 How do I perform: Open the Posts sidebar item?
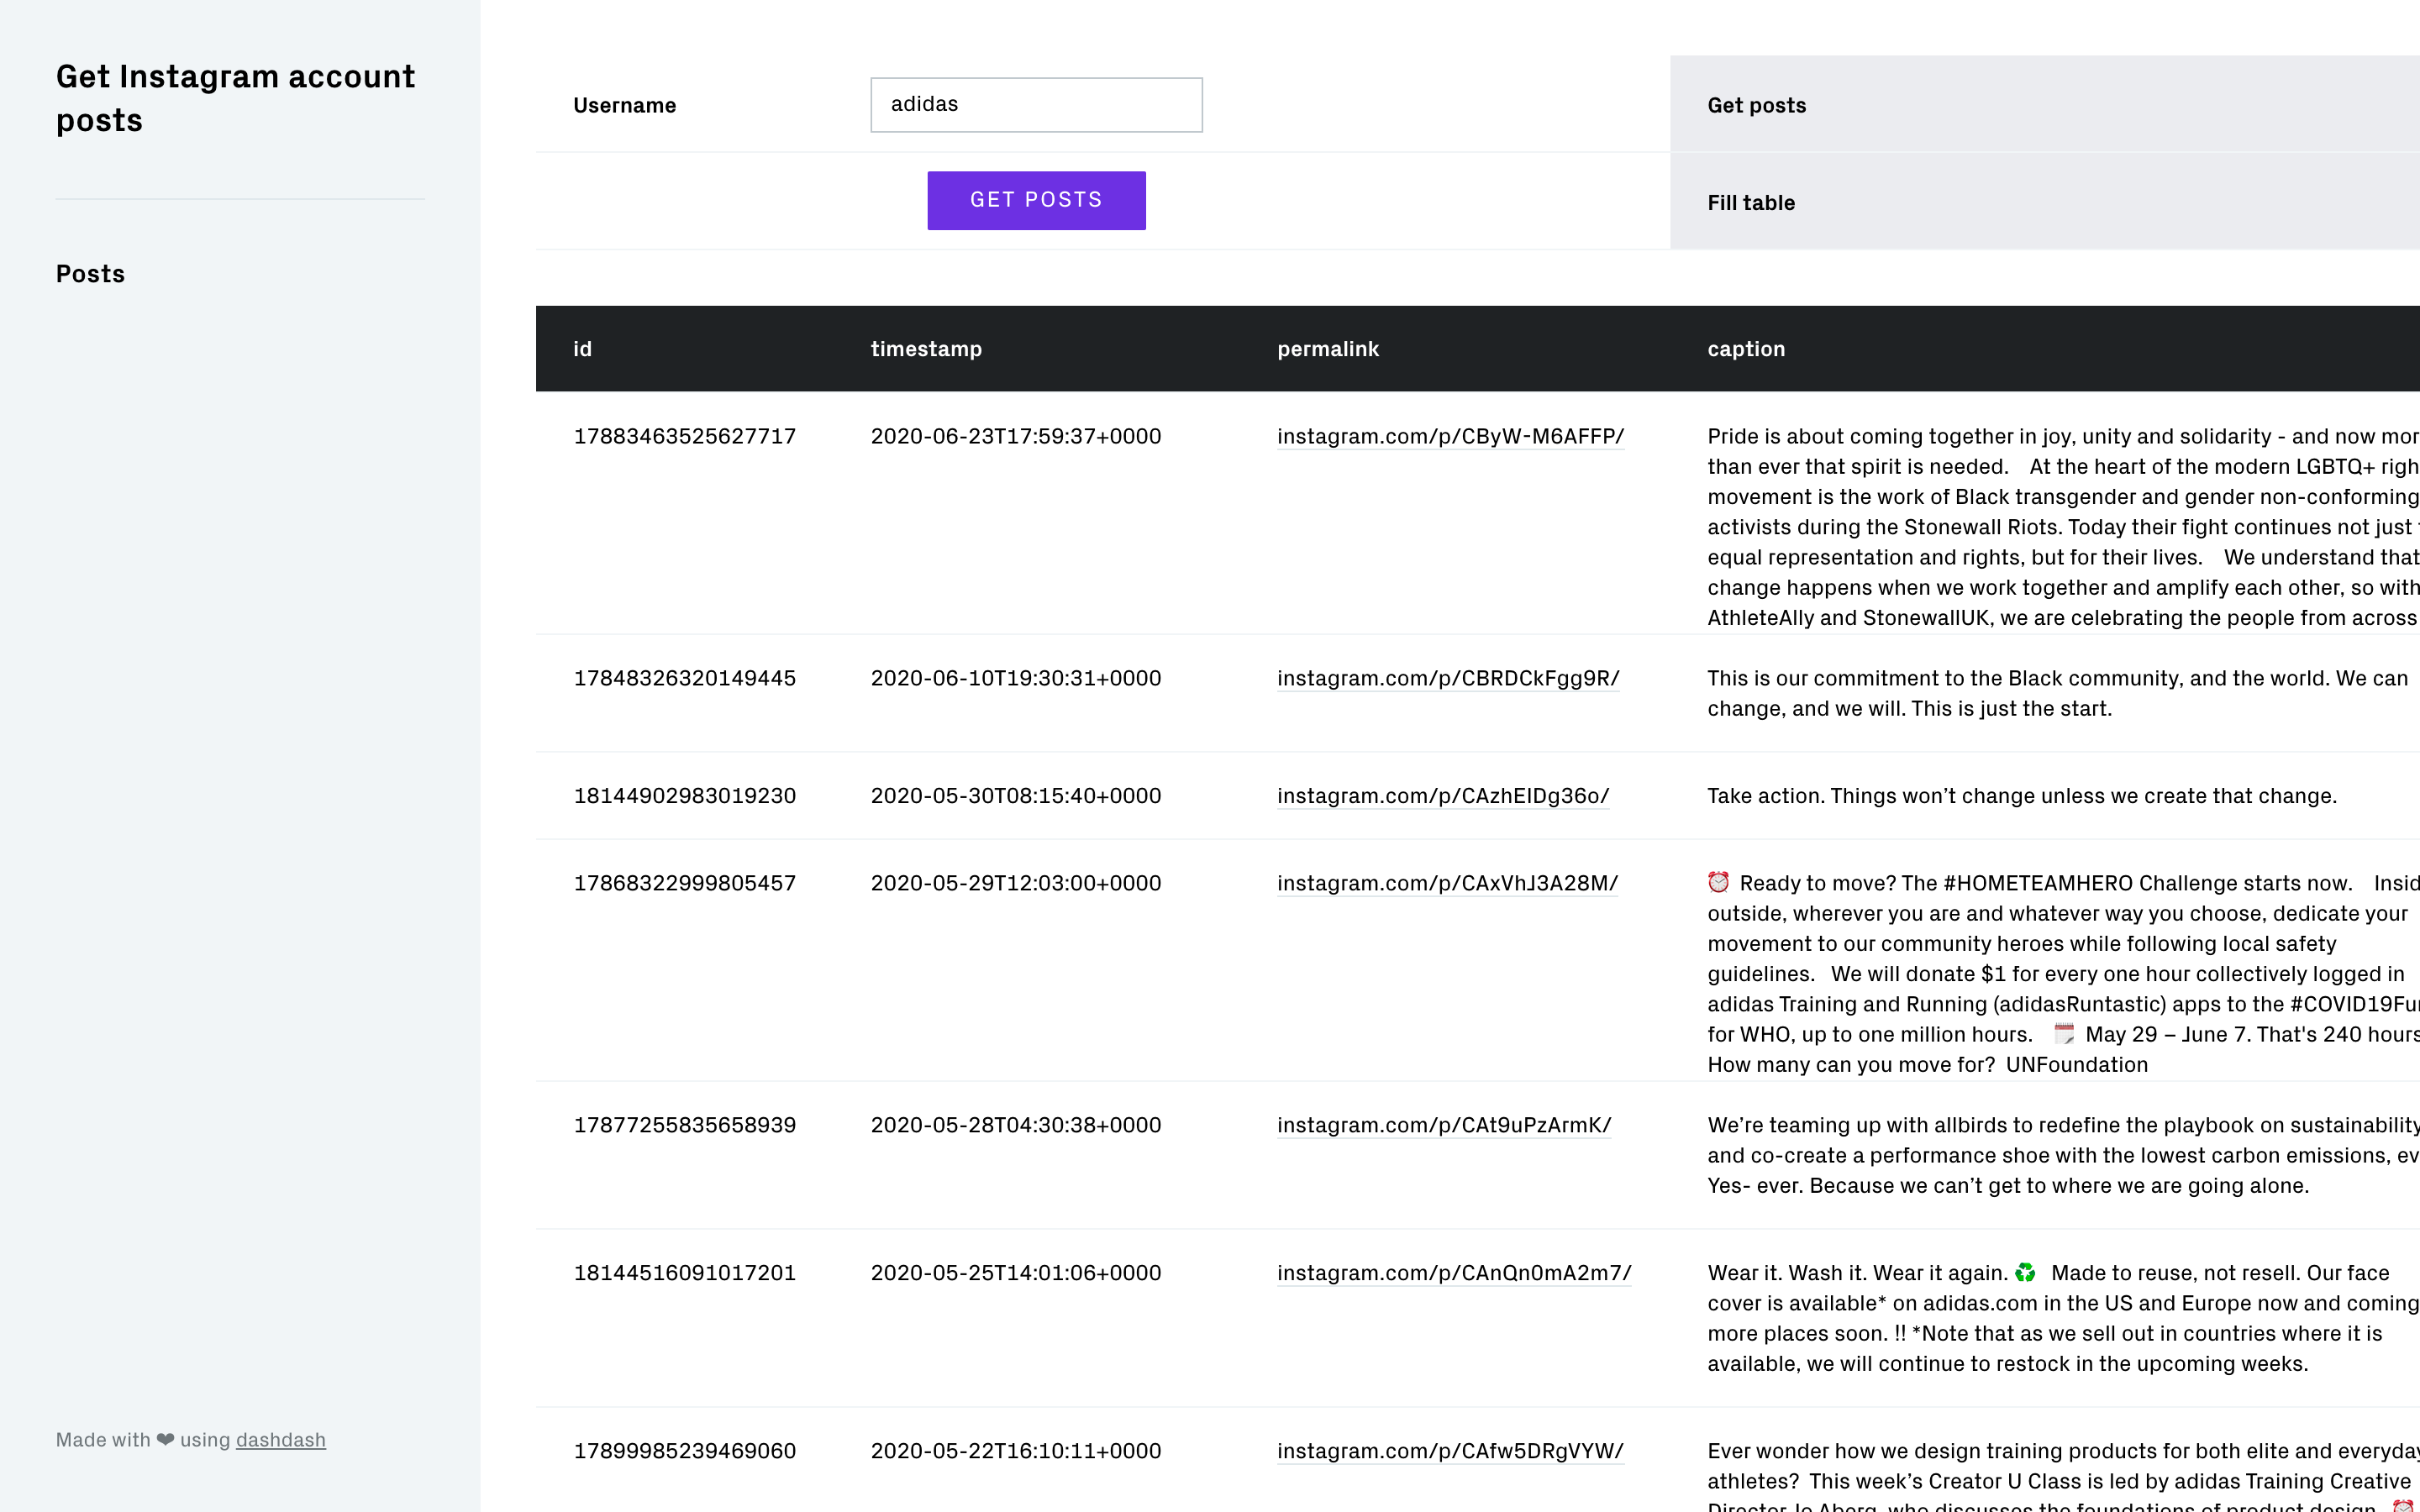pyautogui.click(x=90, y=274)
